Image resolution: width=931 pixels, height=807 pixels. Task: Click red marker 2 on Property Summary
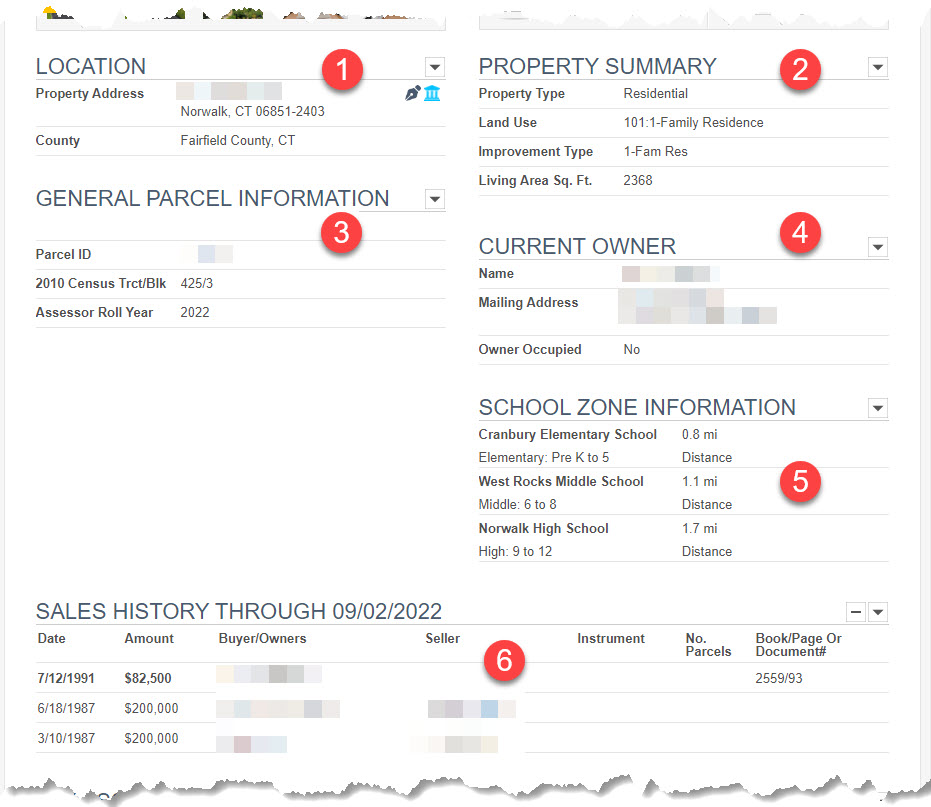point(800,70)
